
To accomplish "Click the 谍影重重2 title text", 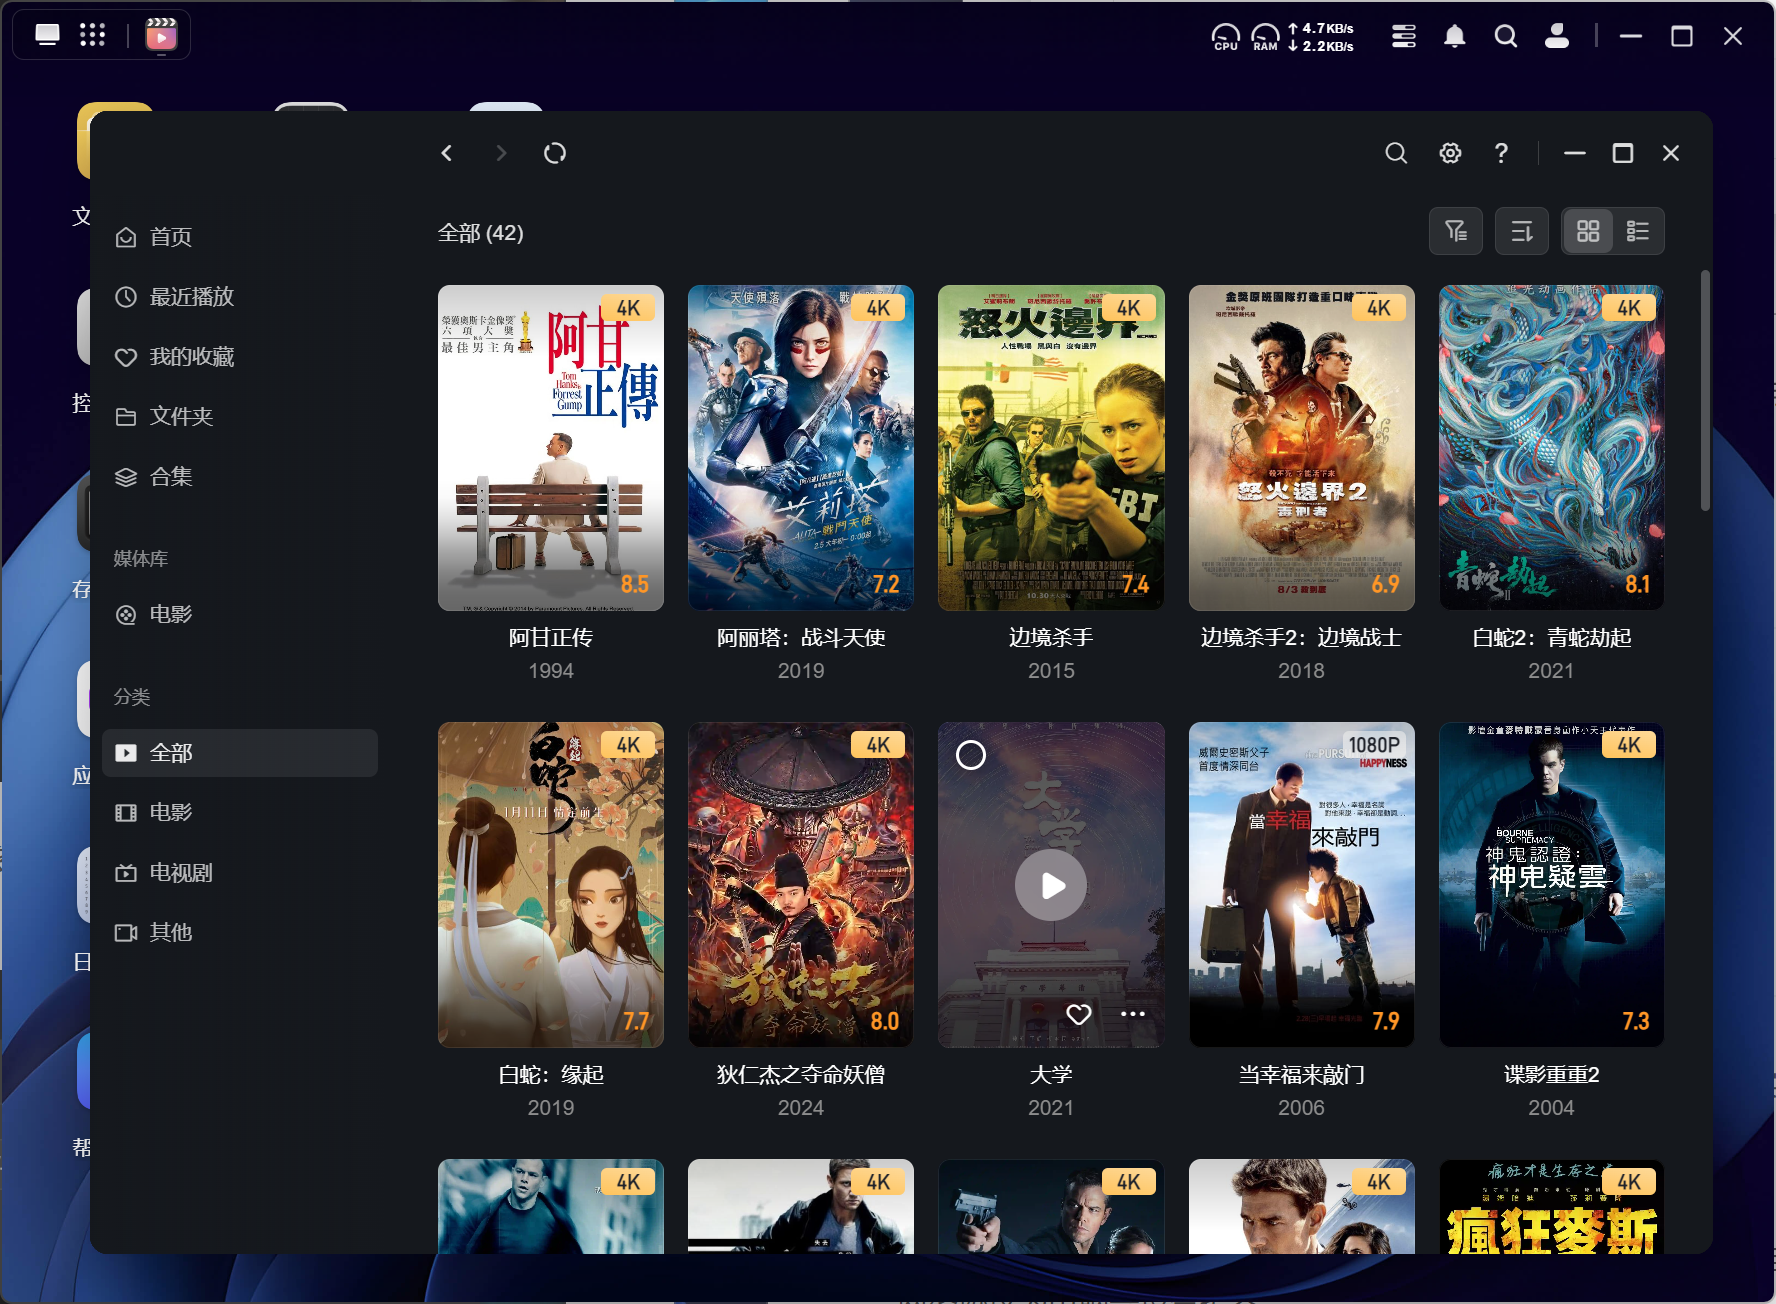I will 1551,1075.
